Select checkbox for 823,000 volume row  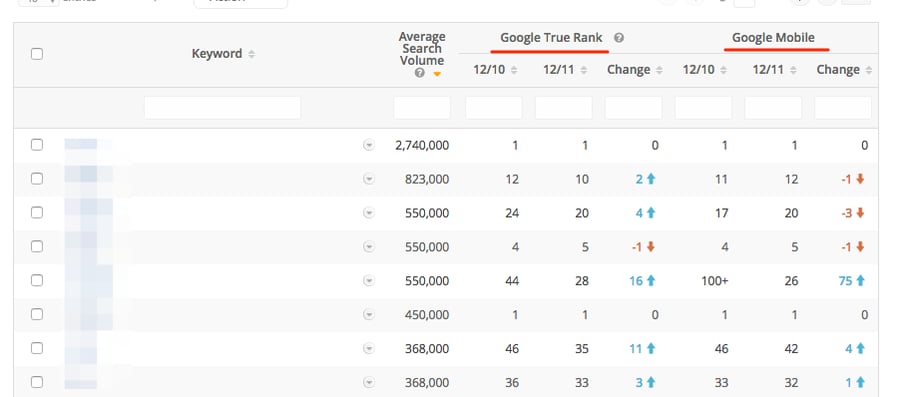37,179
